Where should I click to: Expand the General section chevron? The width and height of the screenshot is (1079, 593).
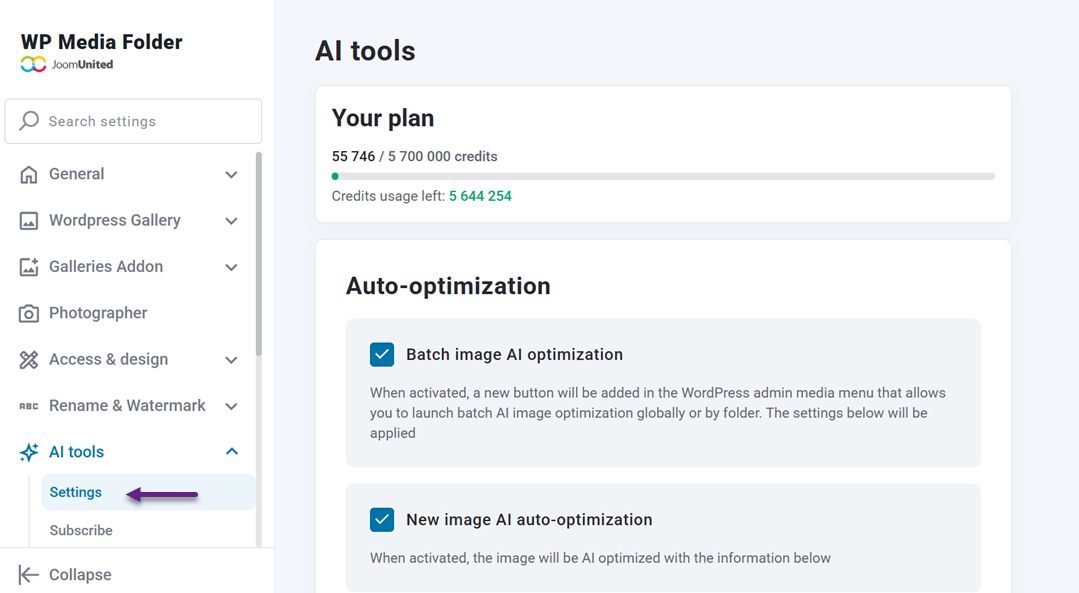click(x=231, y=173)
